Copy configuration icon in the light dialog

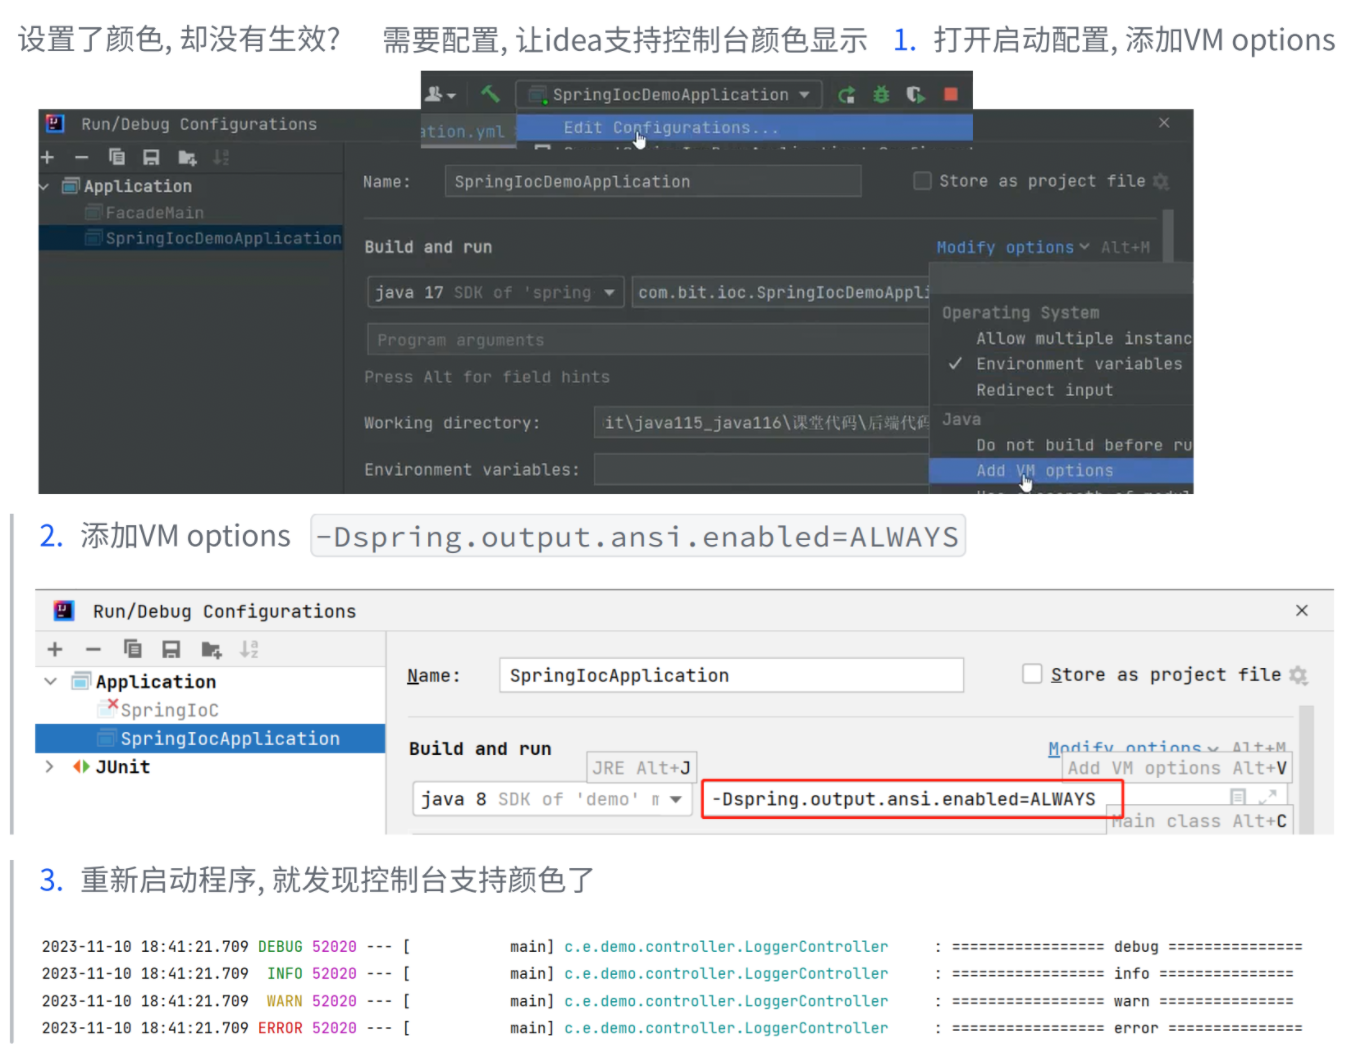(x=132, y=649)
